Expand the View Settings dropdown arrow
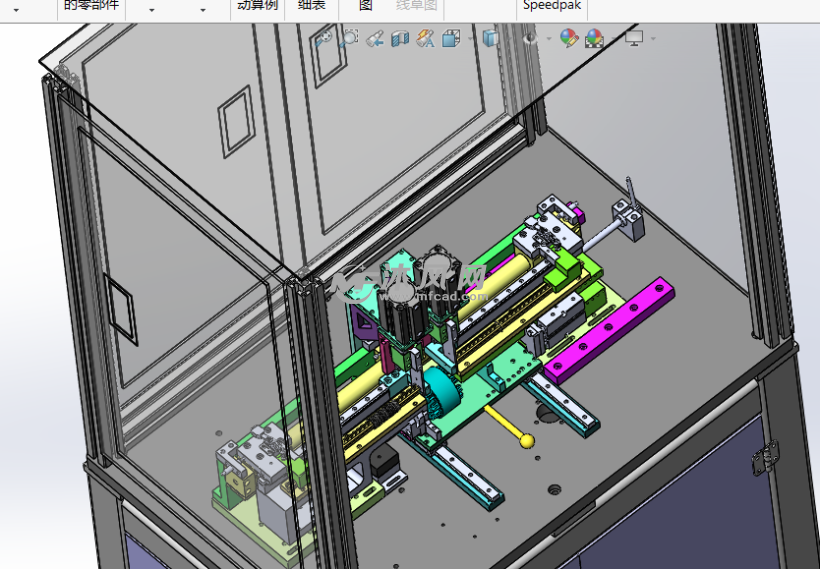 [653, 40]
